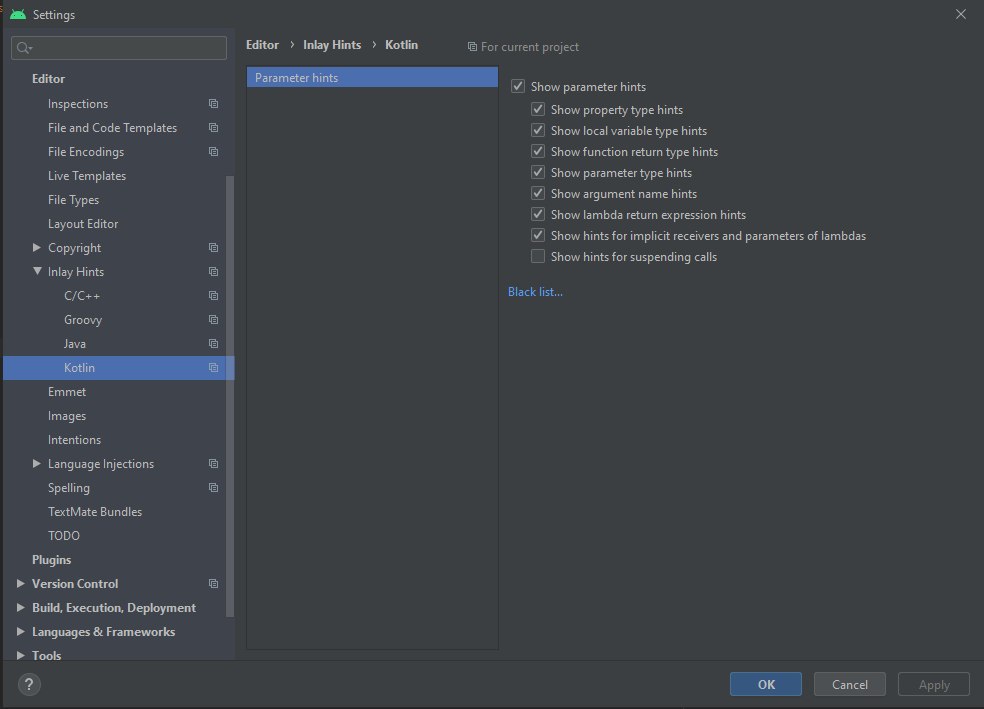This screenshot has width=984, height=709.
Task: Select Java under Inlay Hints
Action: pyautogui.click(x=75, y=344)
